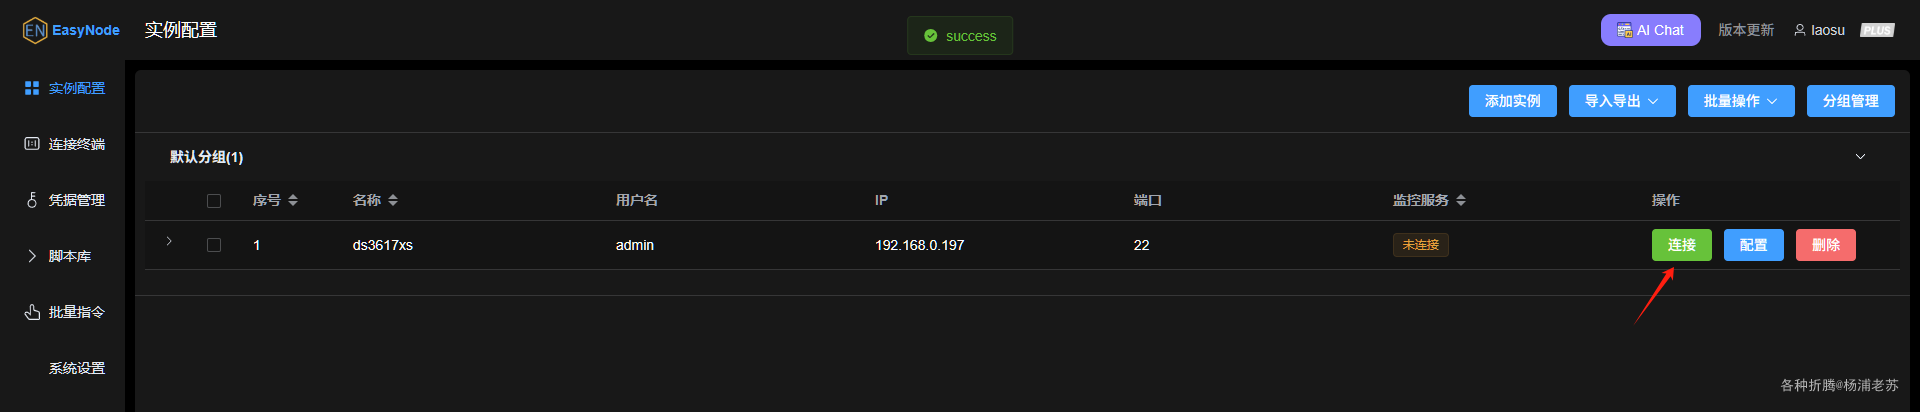Click the 添加实例 button
This screenshot has height=412, width=1920.
pyautogui.click(x=1513, y=101)
